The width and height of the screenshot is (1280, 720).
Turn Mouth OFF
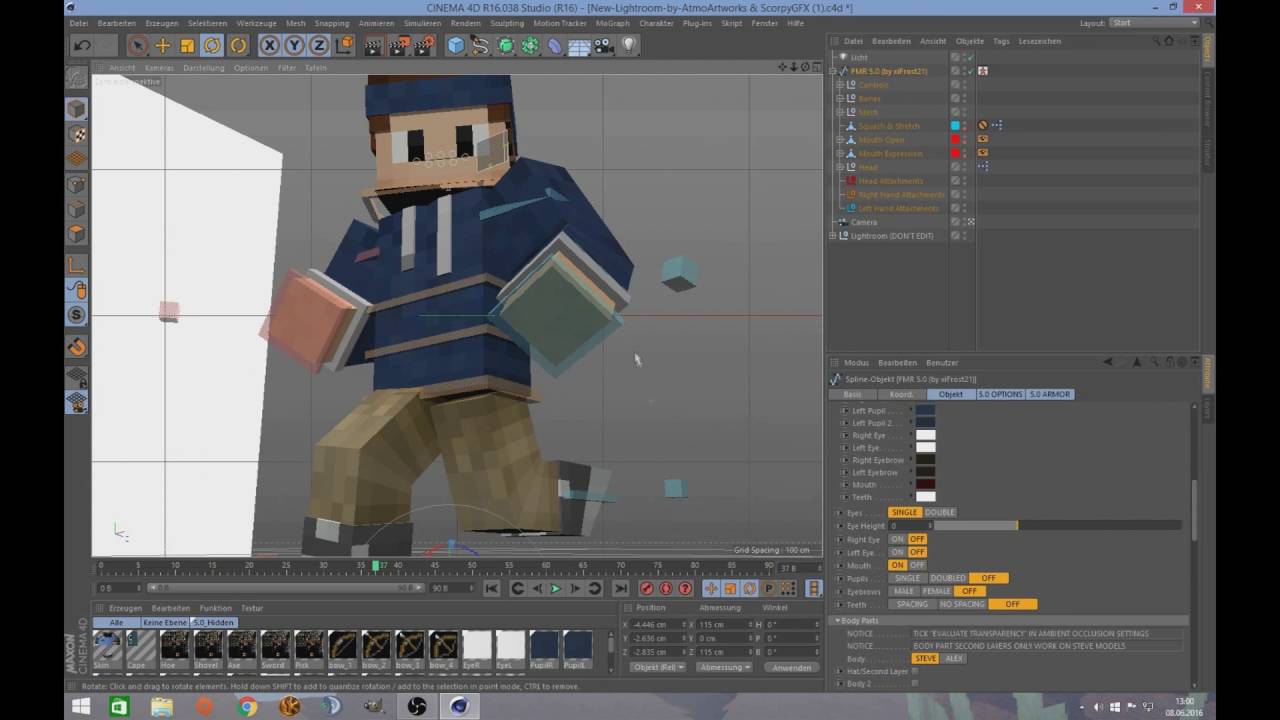(916, 565)
